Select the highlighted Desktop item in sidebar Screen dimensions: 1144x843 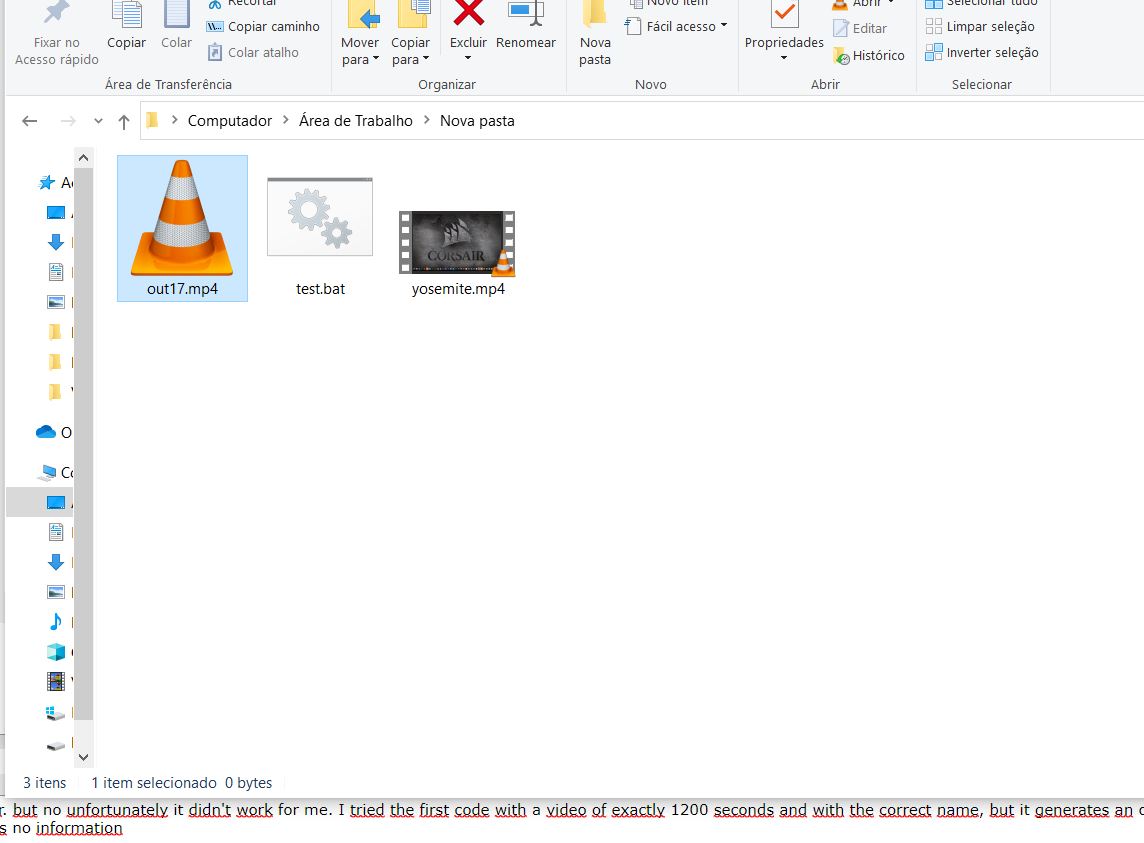39,502
